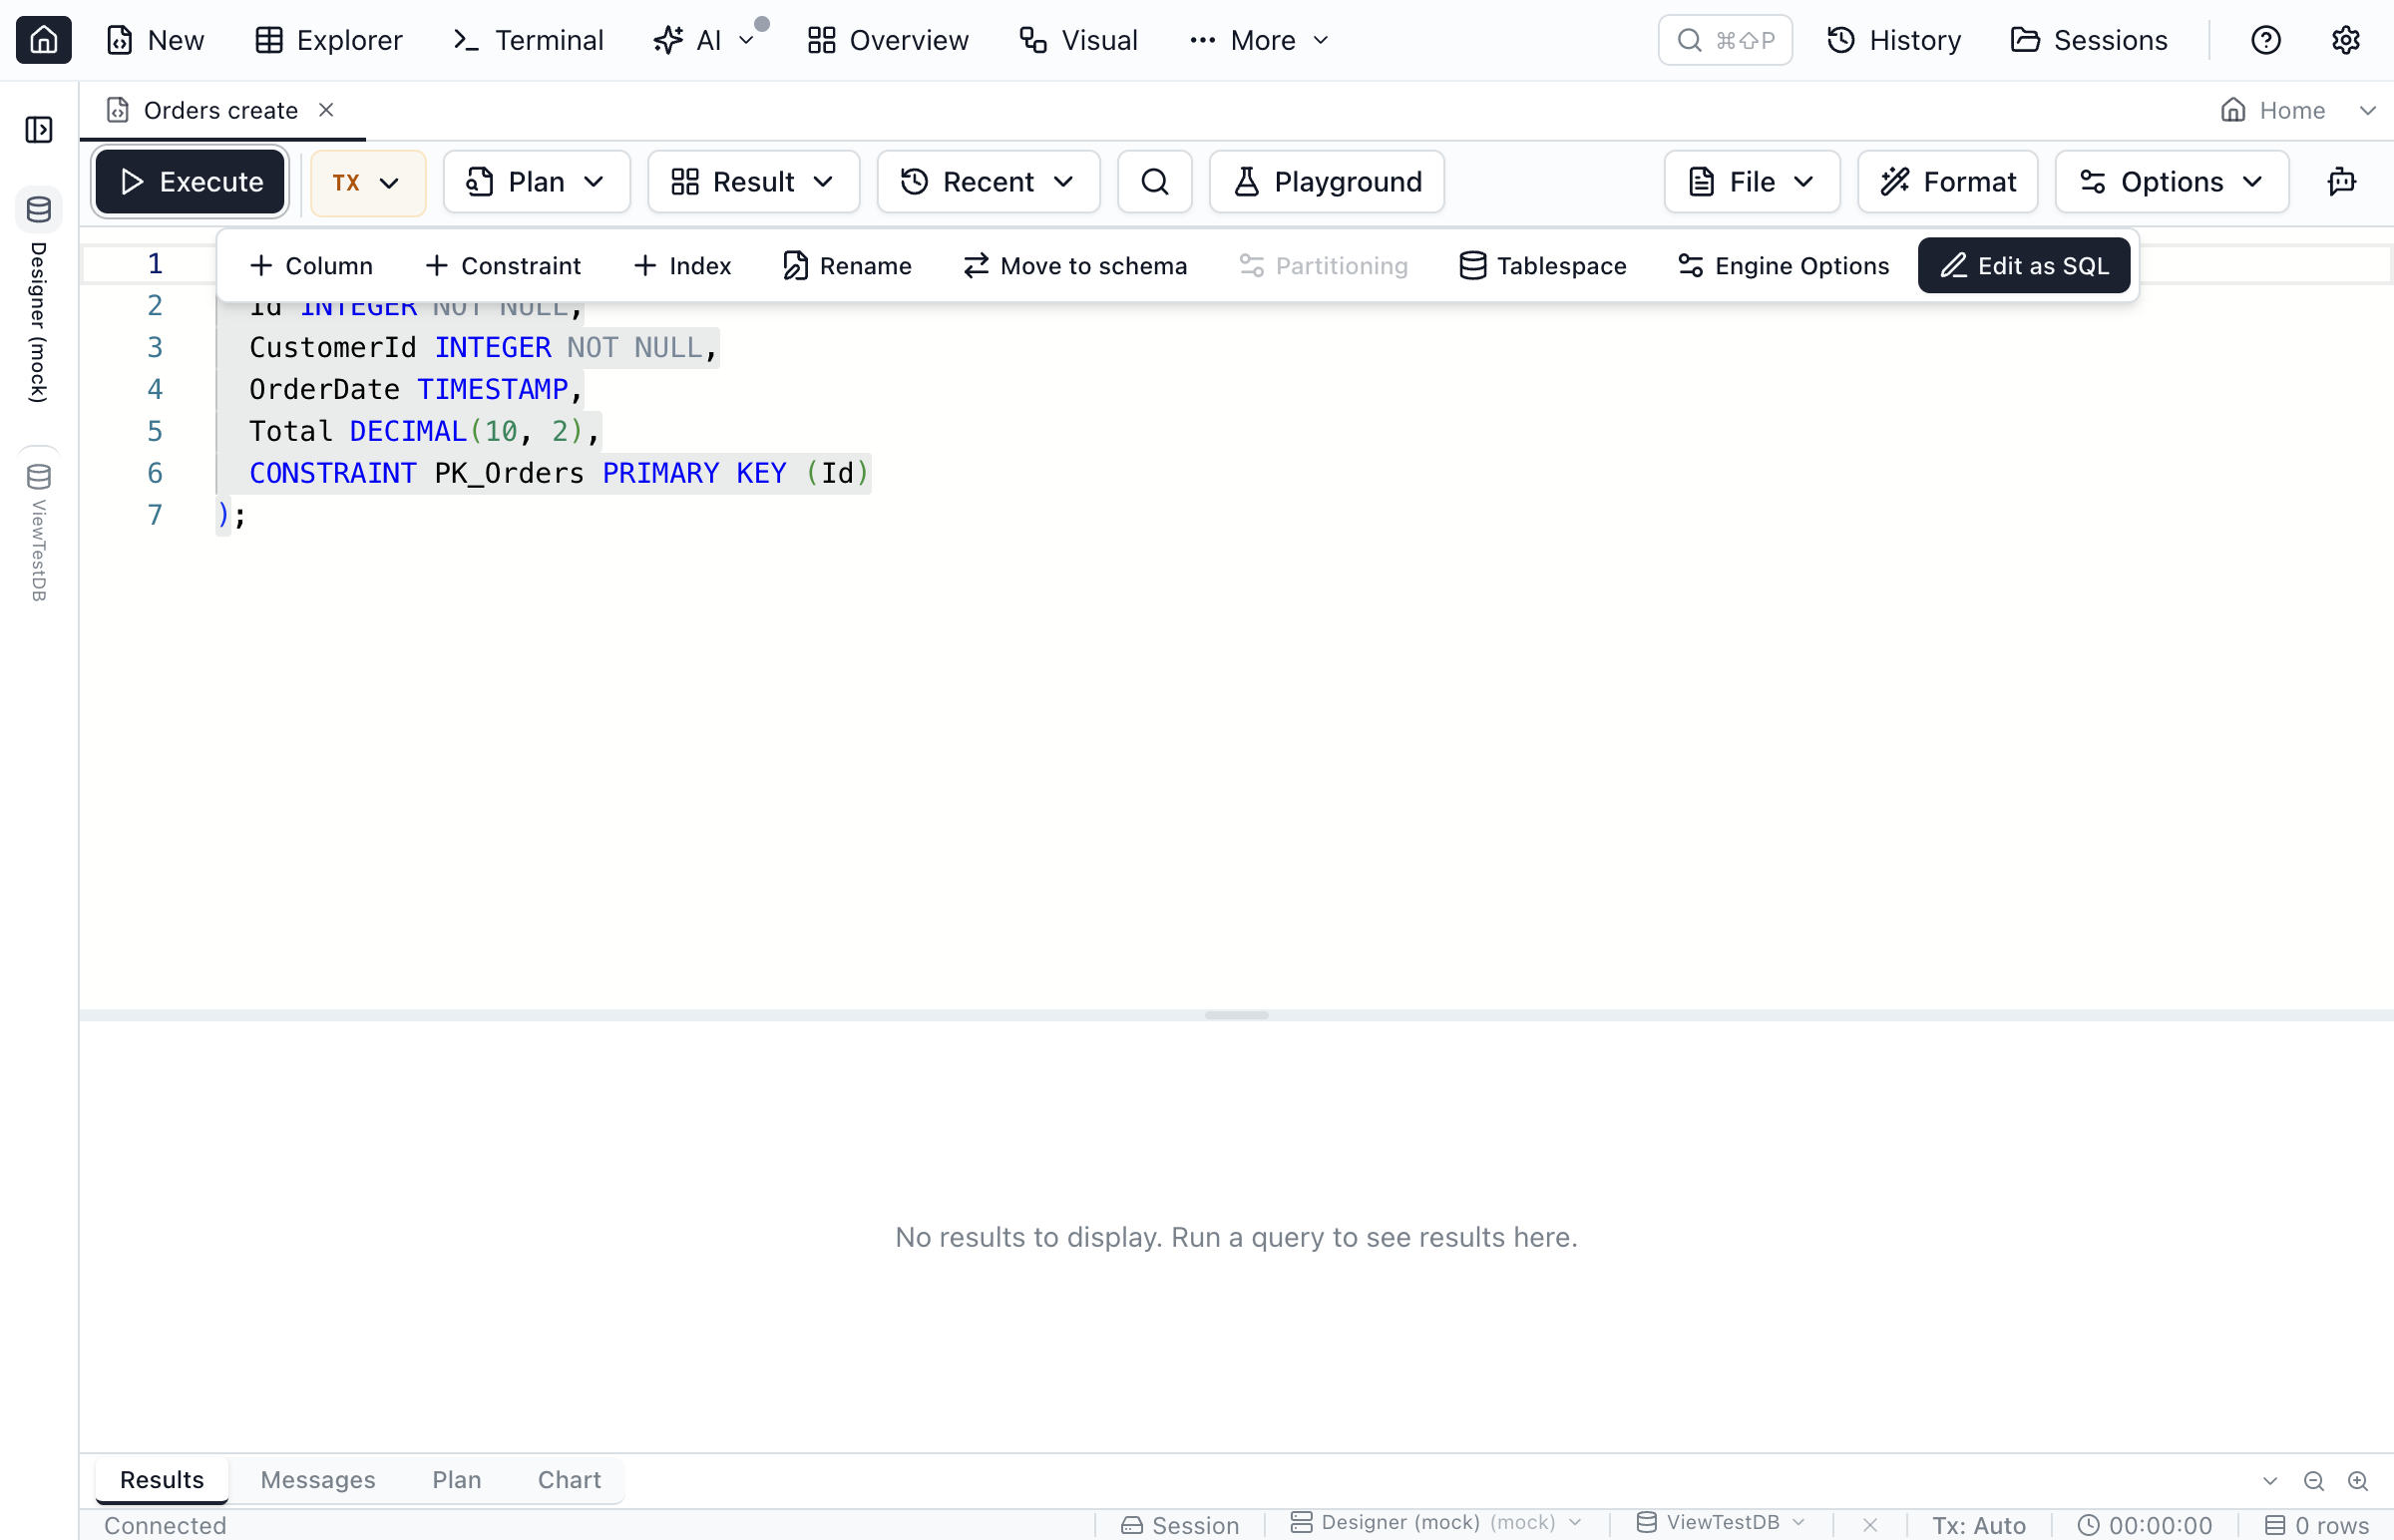
Task: Open a New query file
Action: click(155, 40)
